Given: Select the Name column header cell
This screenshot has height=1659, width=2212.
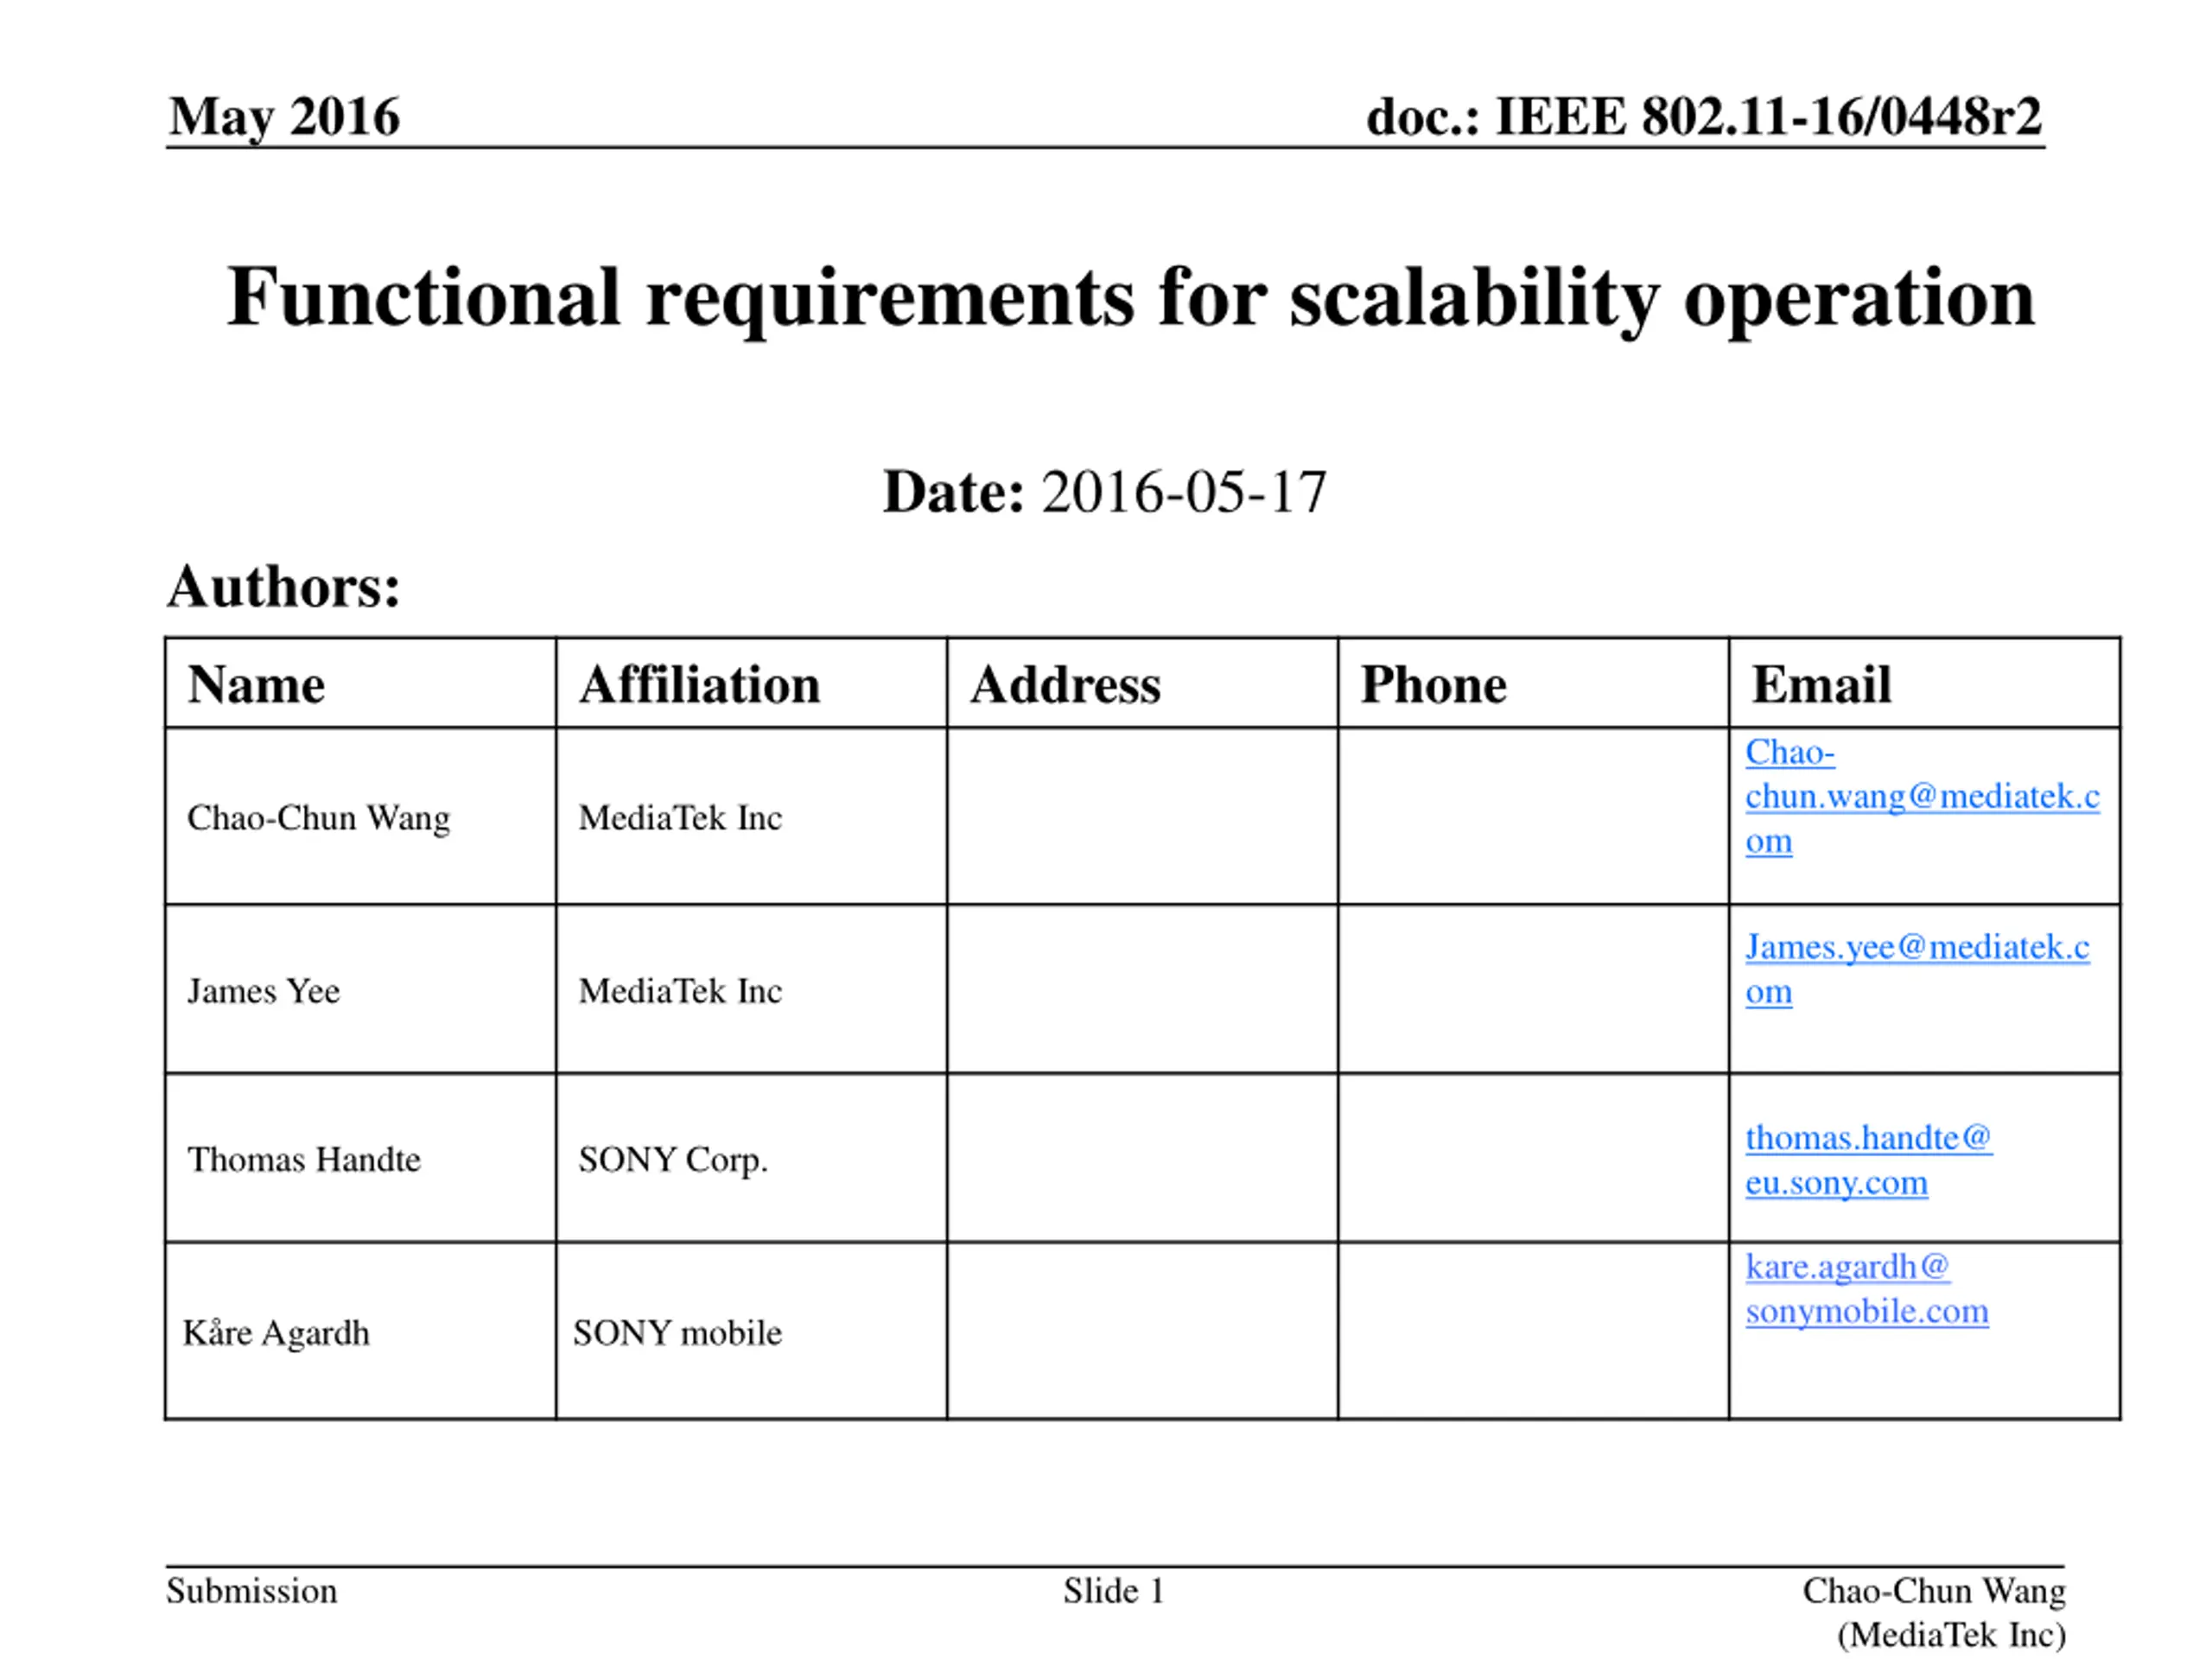Looking at the screenshot, I should coord(361,683).
